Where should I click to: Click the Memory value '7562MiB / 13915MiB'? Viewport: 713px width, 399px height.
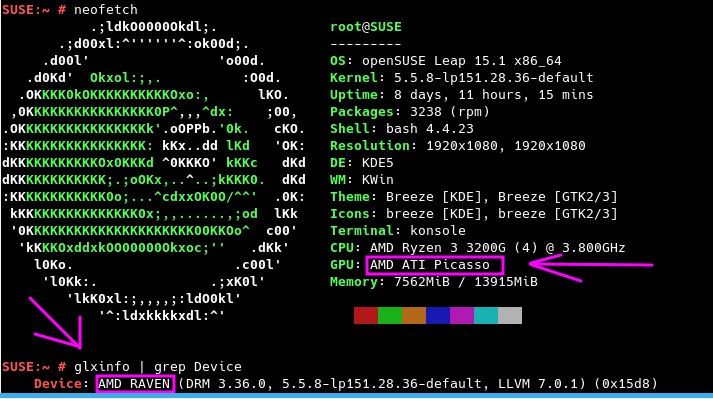tap(466, 282)
